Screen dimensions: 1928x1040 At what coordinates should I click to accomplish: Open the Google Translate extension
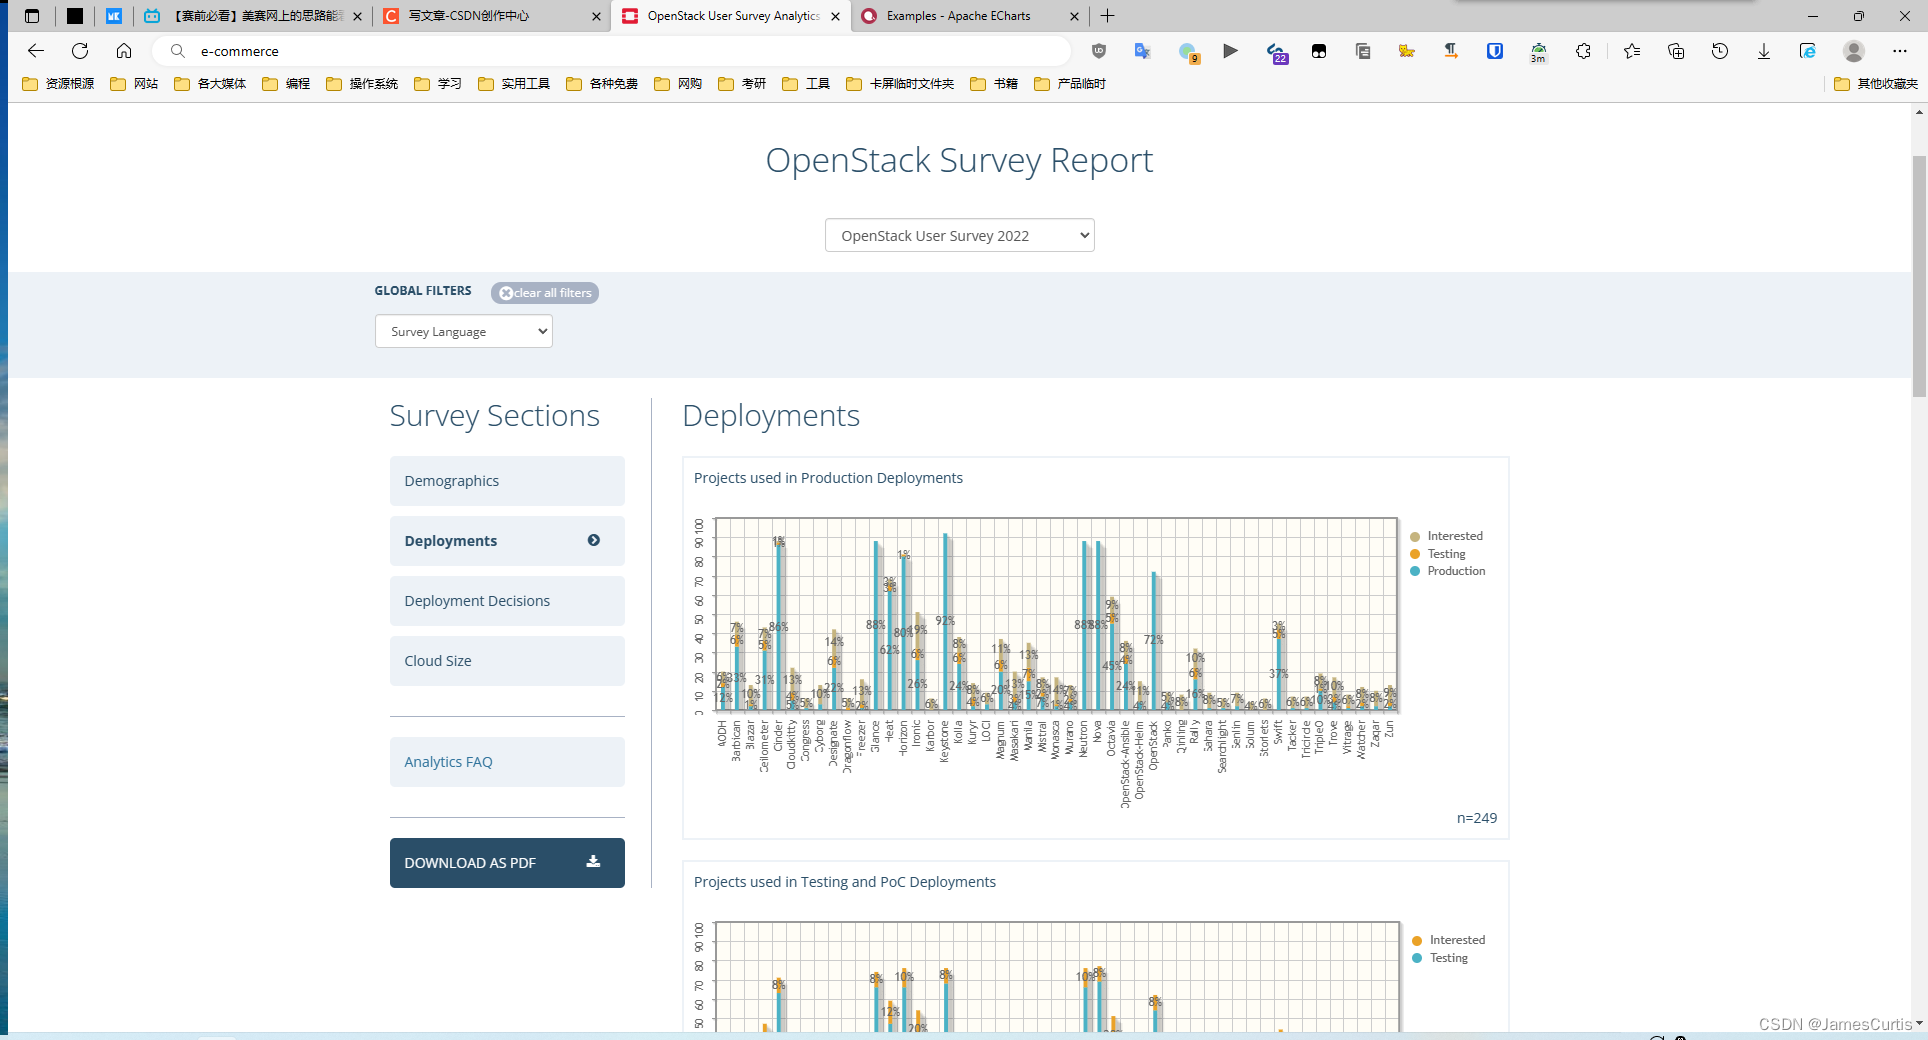click(x=1143, y=51)
